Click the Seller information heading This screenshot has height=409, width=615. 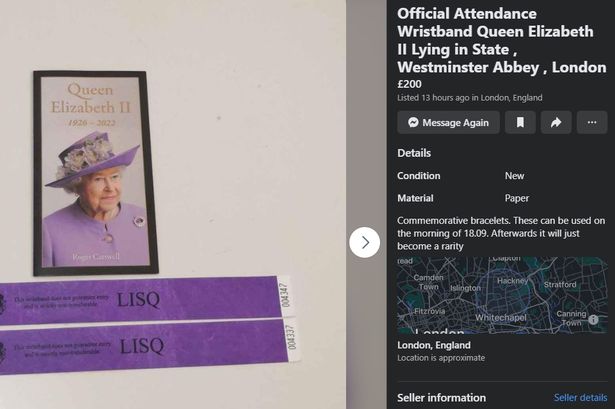point(441,398)
